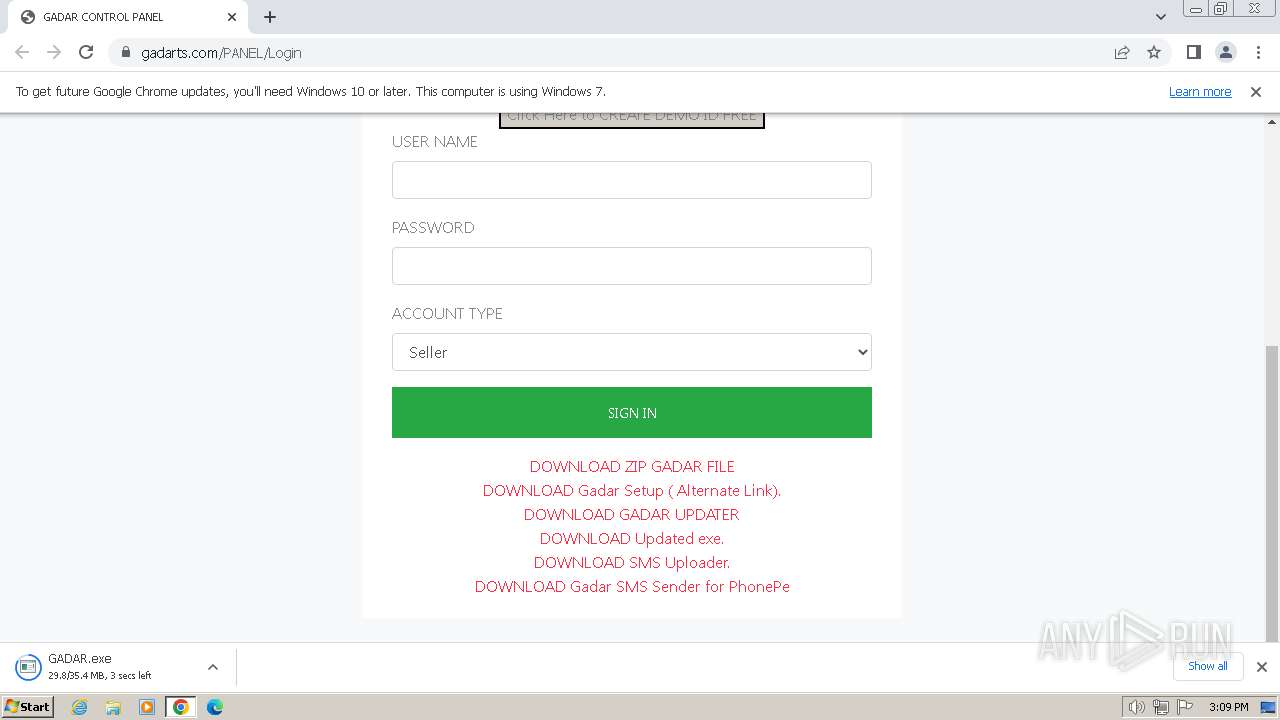Open DOWNLOAD Gadar SMS Sender for PhonePe

pos(632,586)
